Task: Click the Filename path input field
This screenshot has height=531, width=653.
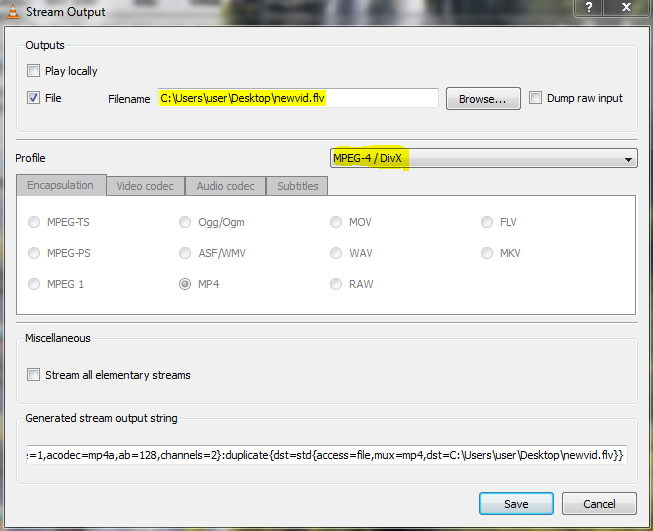Action: [298, 98]
